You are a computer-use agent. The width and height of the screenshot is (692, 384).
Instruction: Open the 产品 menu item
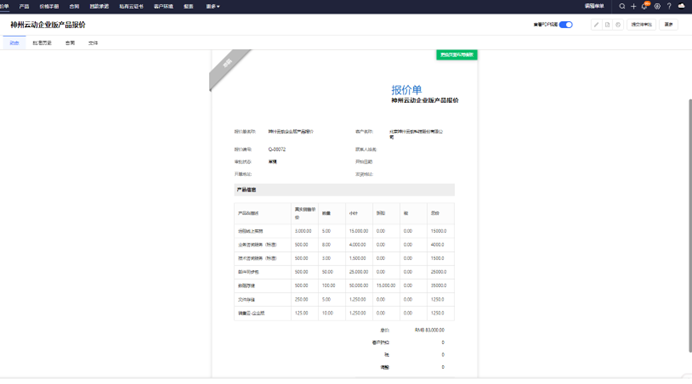[x=24, y=7]
